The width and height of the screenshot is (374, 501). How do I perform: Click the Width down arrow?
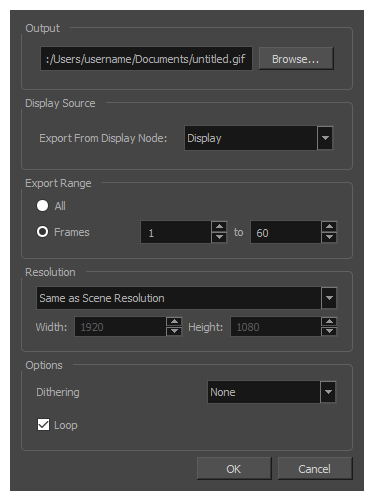click(x=174, y=331)
